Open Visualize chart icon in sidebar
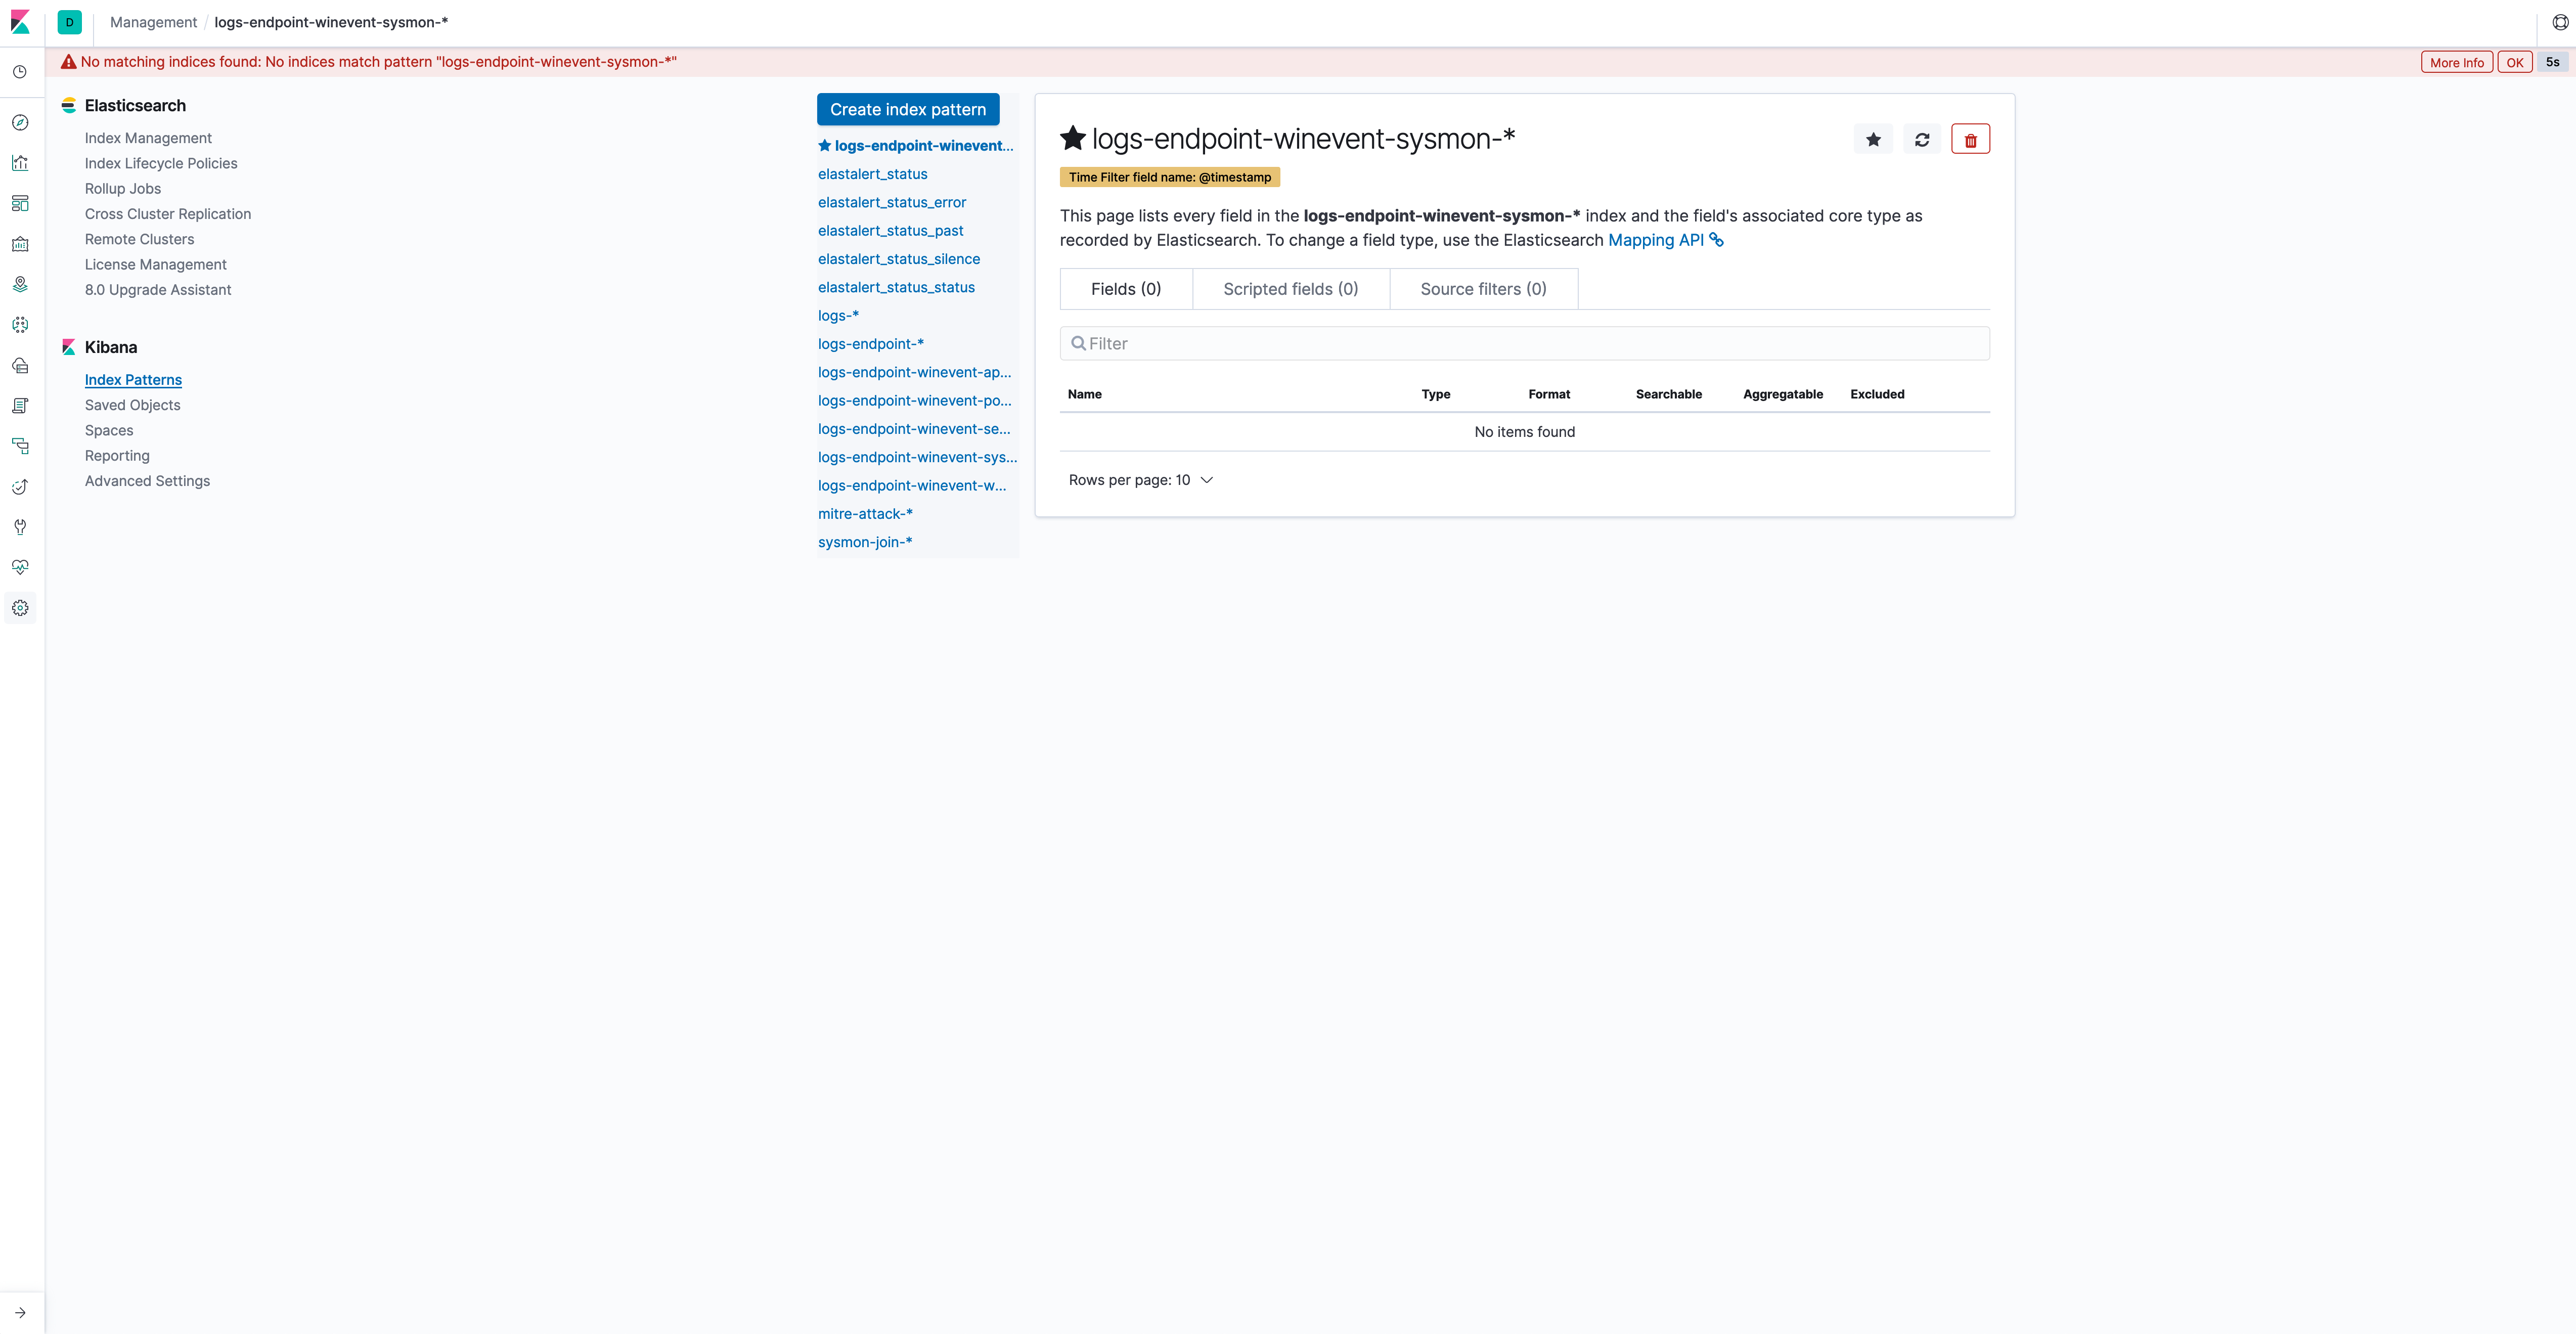 pos(20,163)
